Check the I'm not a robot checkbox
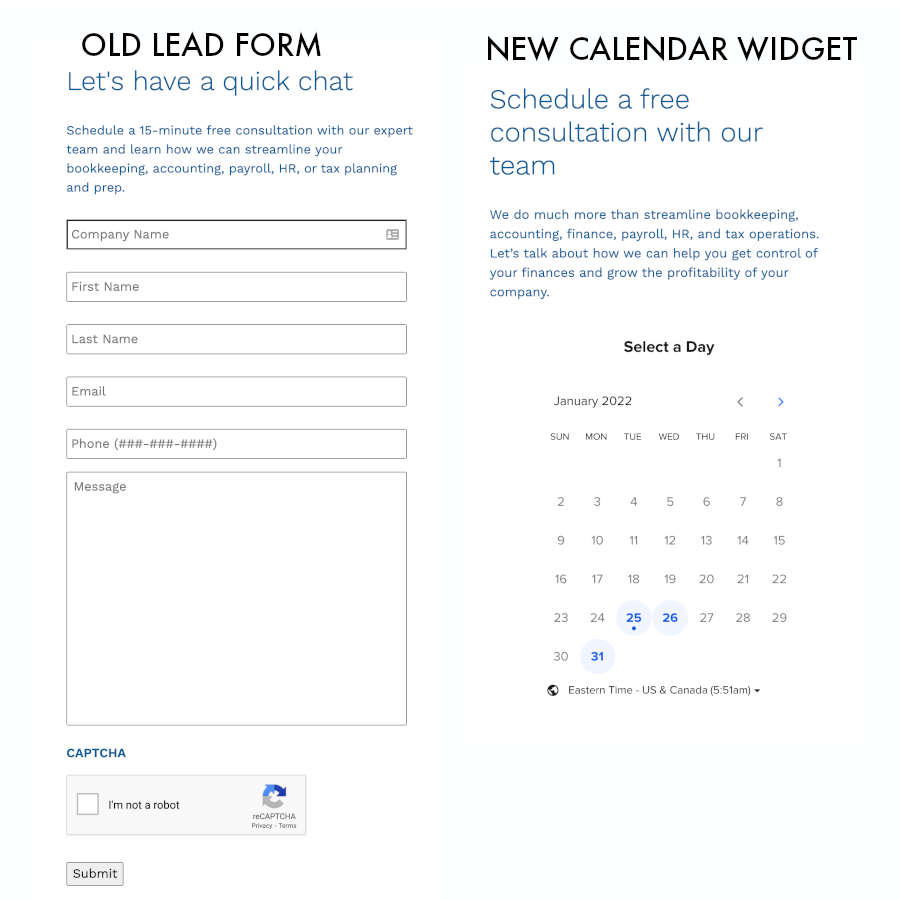This screenshot has width=900, height=900. click(88, 804)
